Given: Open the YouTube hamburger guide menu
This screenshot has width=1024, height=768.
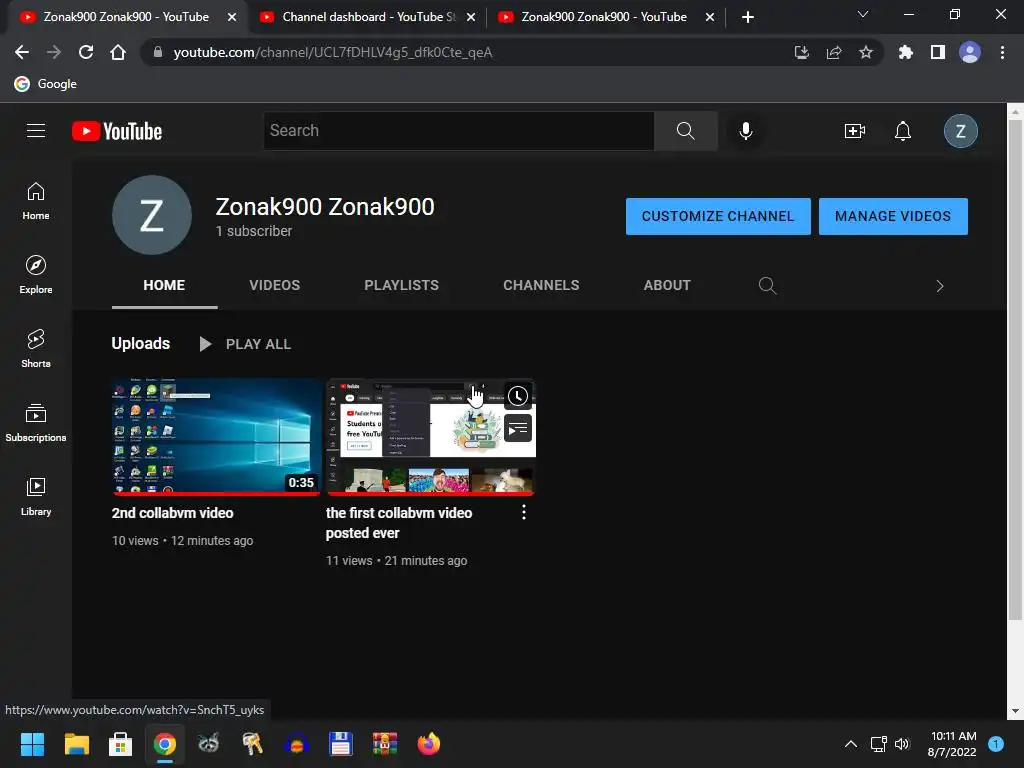Looking at the screenshot, I should [x=36, y=131].
